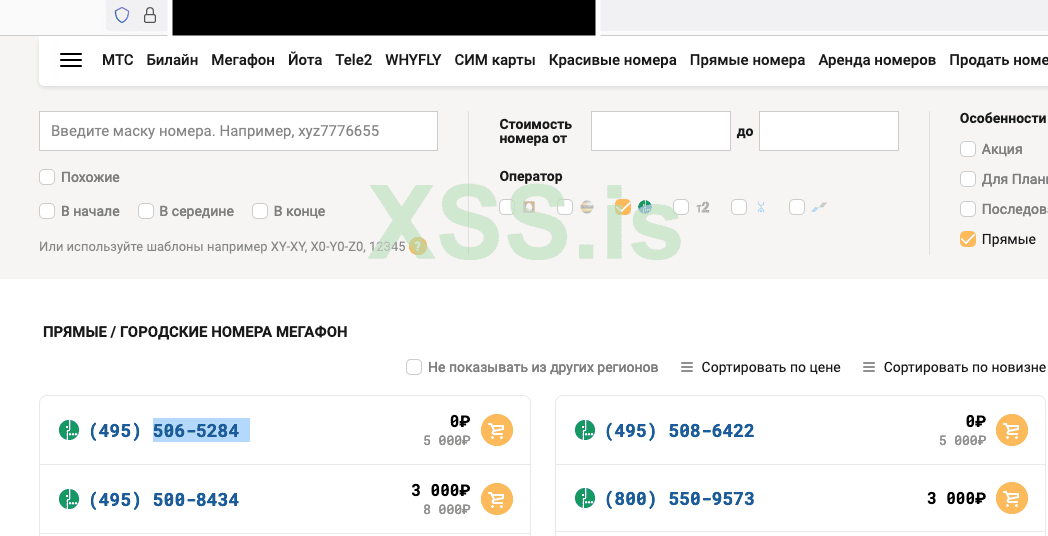The width and height of the screenshot is (1048, 536).
Task: Click the Tele2 logo in operator filter
Action: pos(702,208)
